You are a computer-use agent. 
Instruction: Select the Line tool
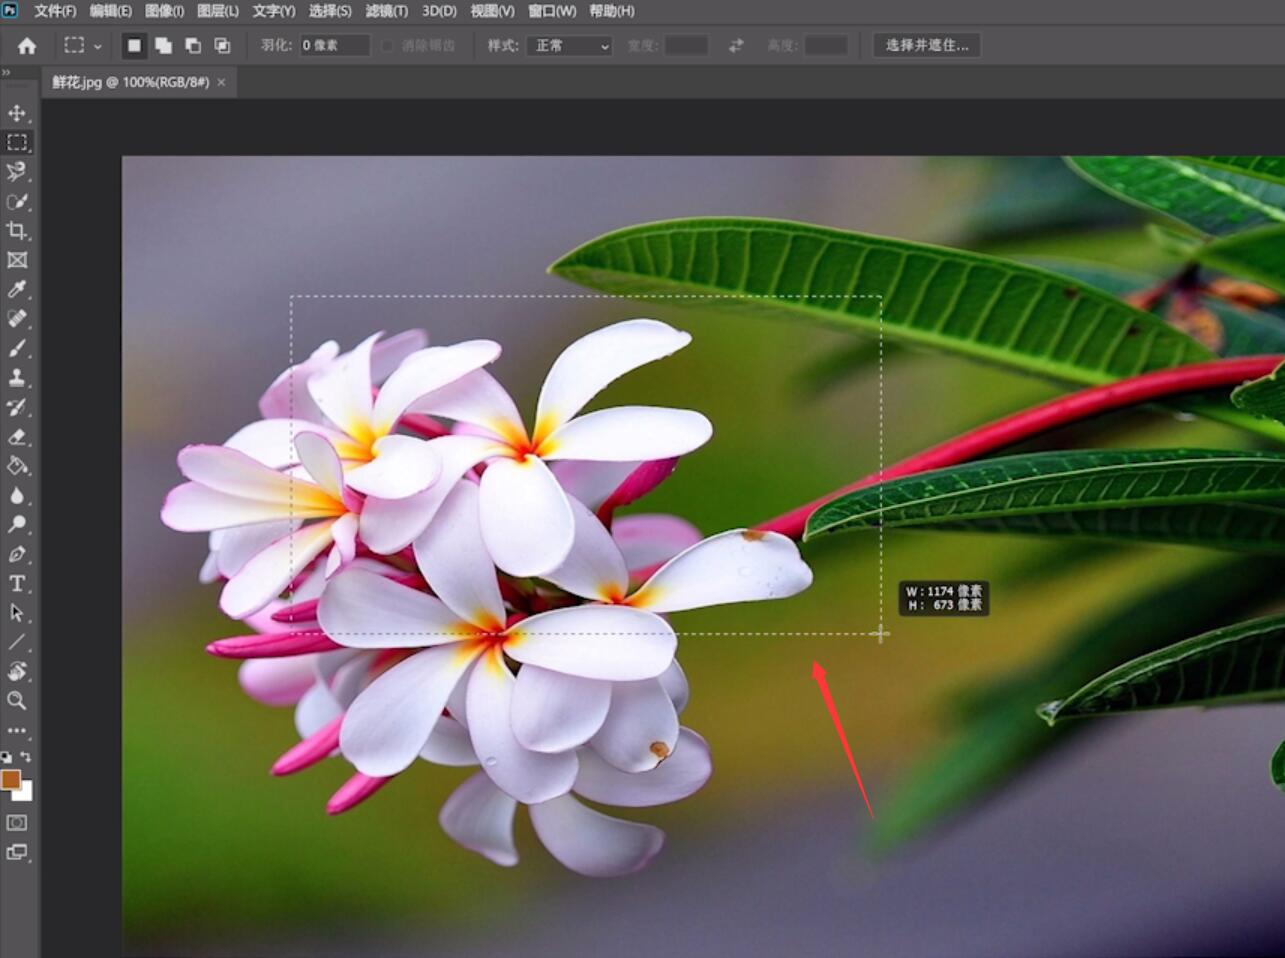click(x=17, y=643)
